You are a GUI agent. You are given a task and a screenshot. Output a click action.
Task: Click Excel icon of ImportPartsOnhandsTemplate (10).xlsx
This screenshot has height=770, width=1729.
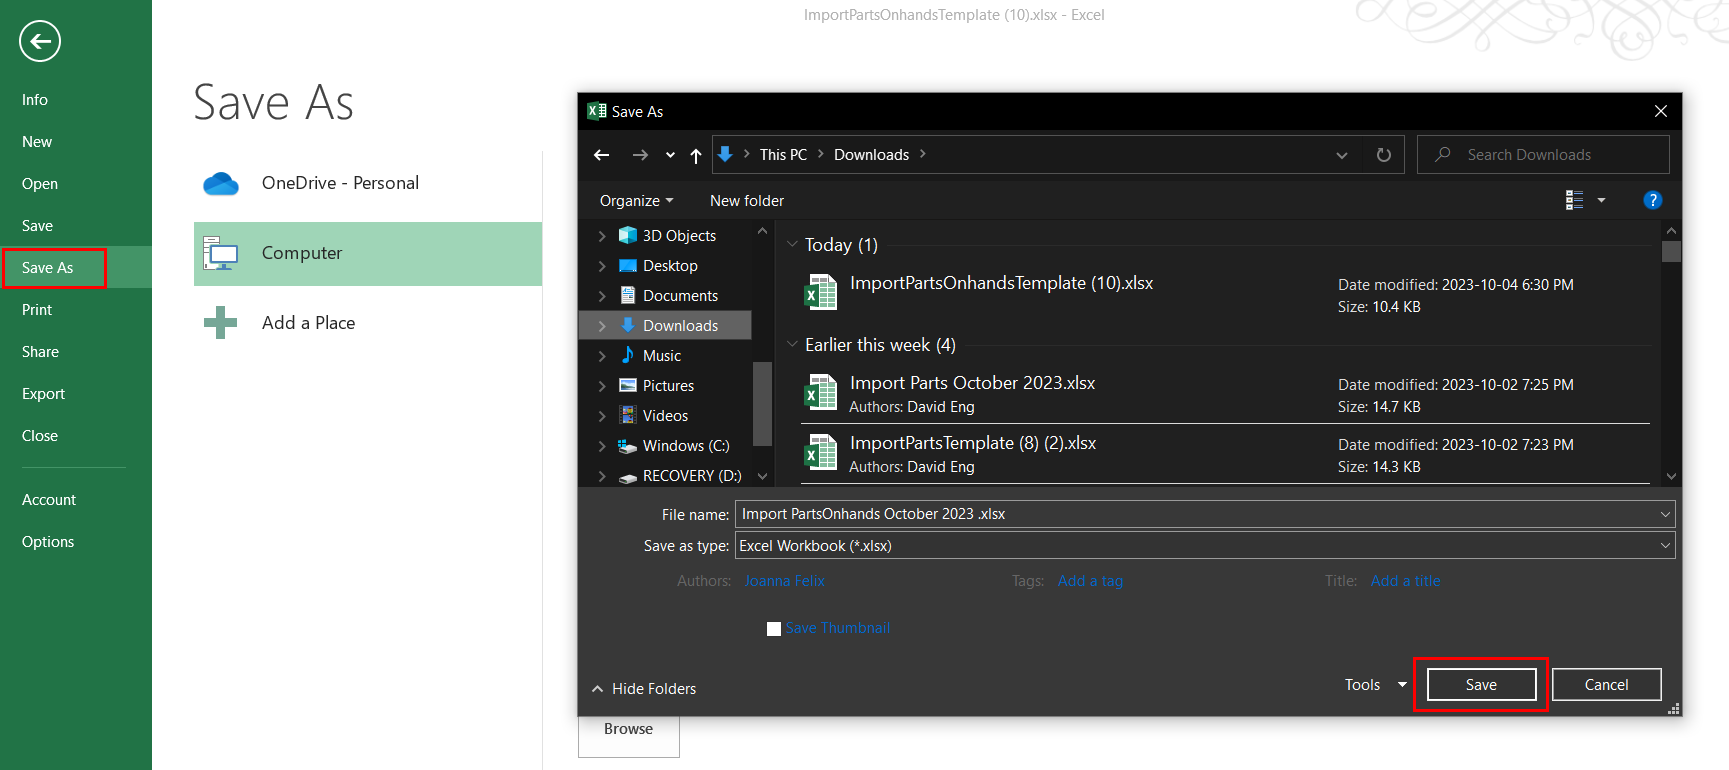click(821, 293)
